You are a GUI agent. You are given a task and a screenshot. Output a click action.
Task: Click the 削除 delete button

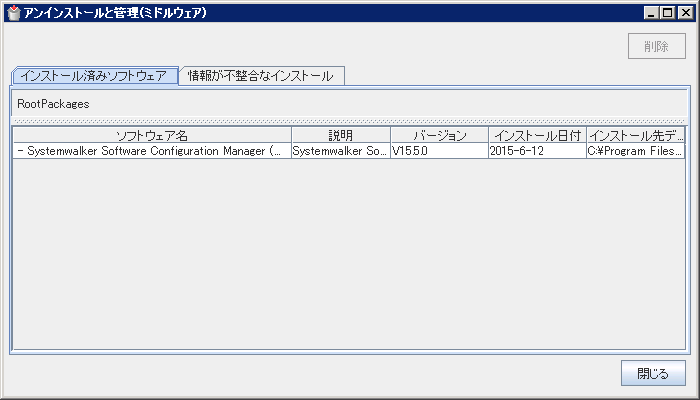click(x=657, y=46)
